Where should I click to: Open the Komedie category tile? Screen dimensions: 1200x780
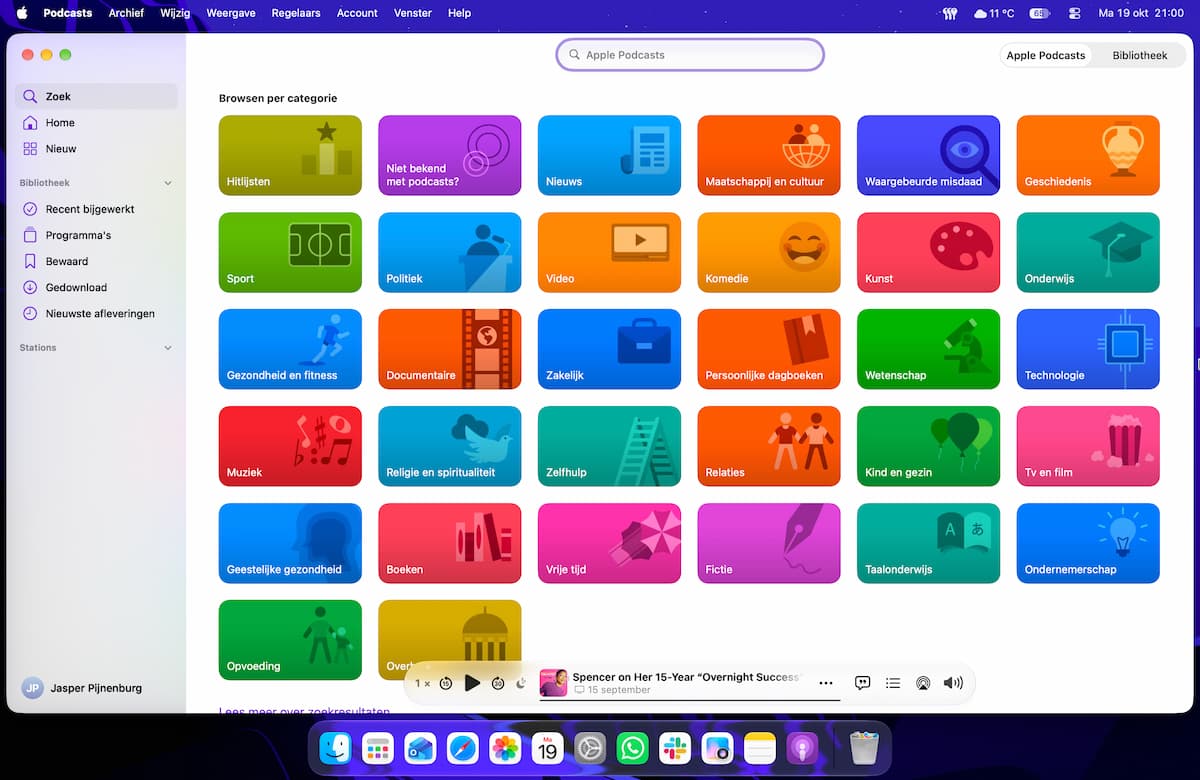[x=769, y=252]
